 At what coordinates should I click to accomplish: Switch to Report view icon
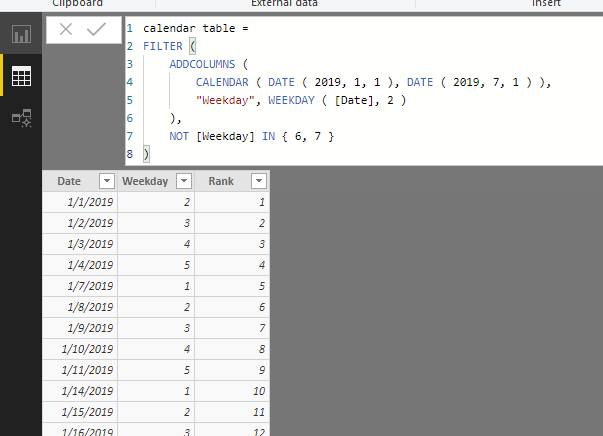(21, 34)
